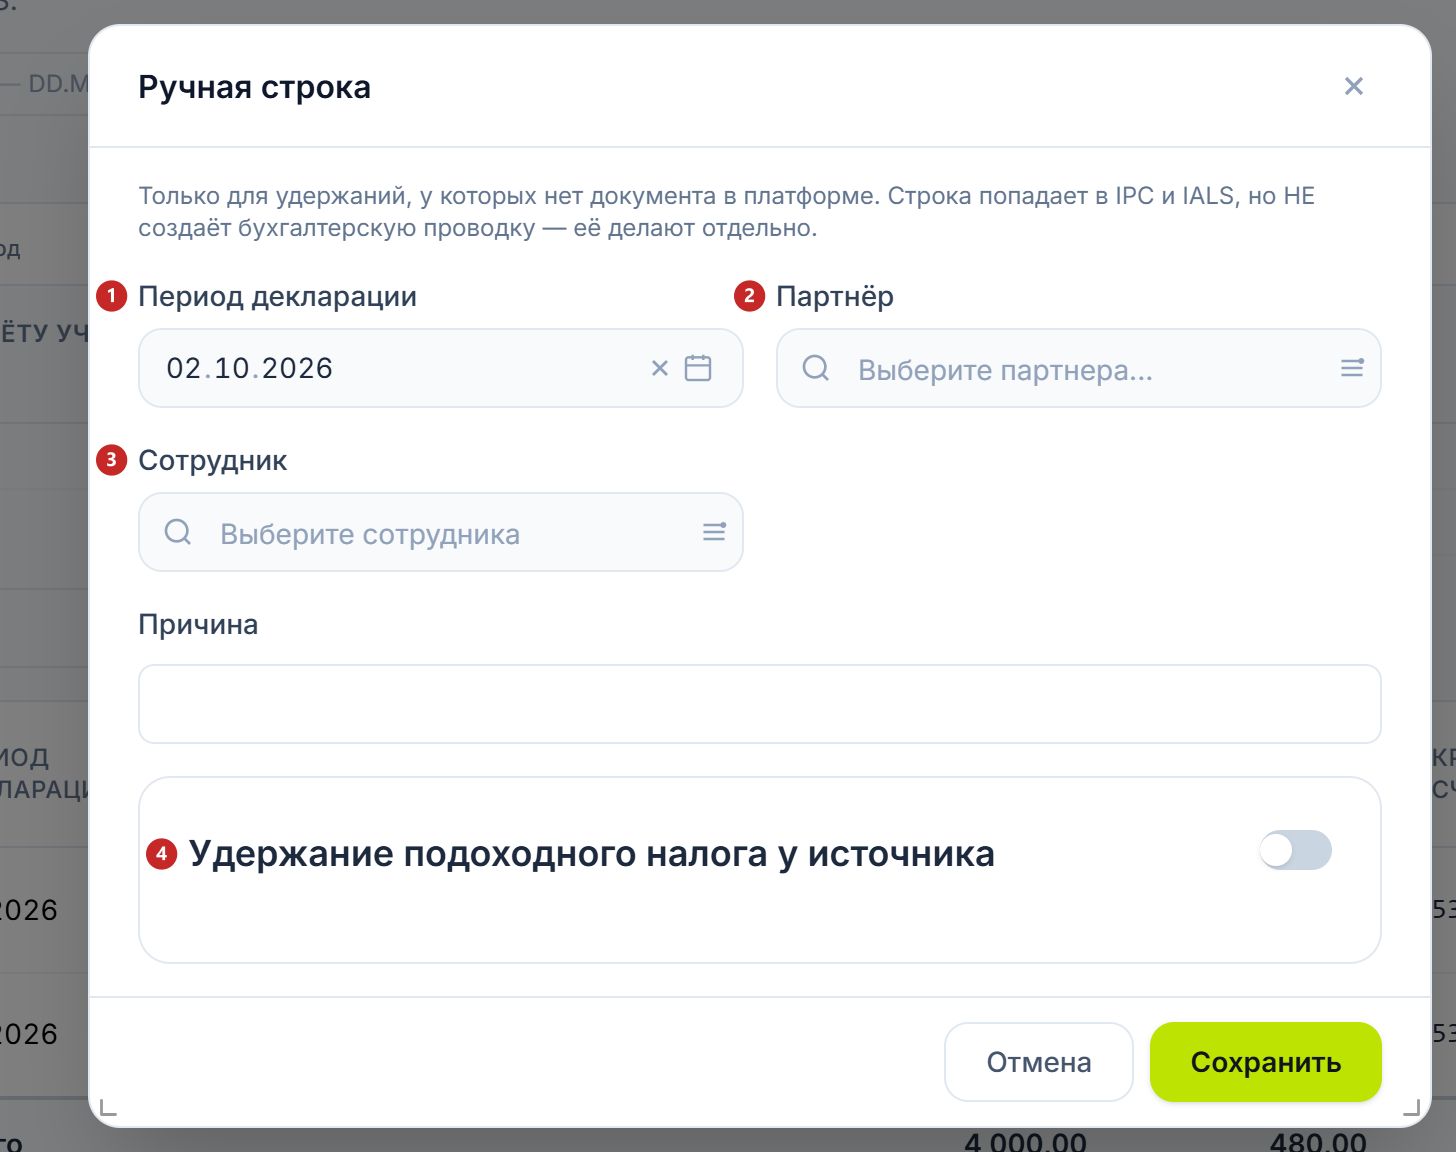Viewport: 1456px width, 1152px height.
Task: Click the 480,00 total in background table
Action: [x=1318, y=1142]
